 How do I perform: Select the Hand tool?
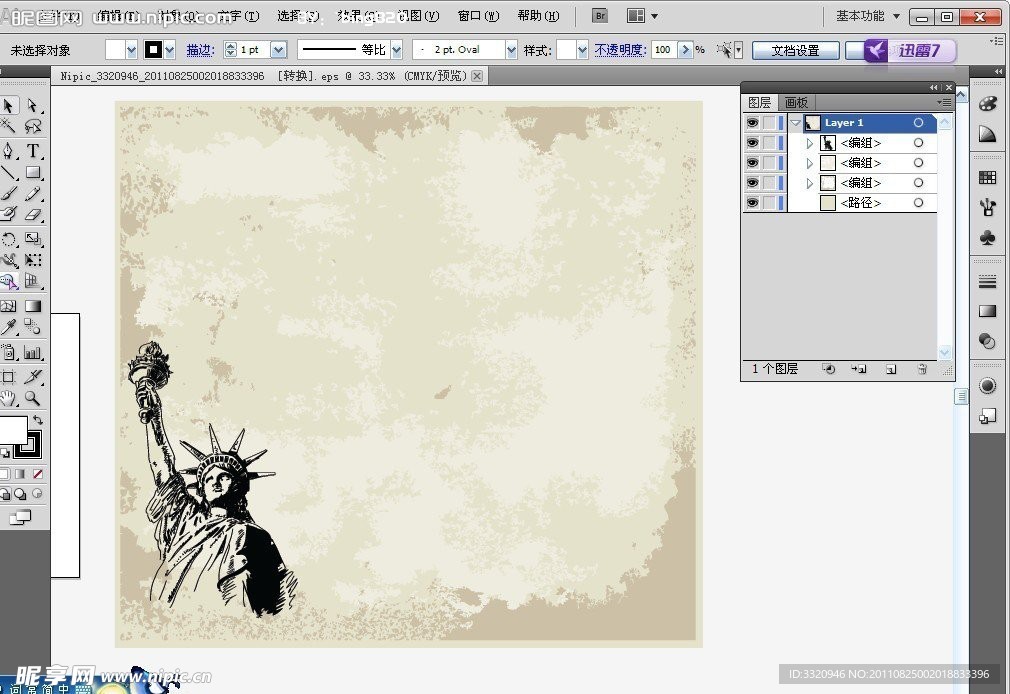9,398
